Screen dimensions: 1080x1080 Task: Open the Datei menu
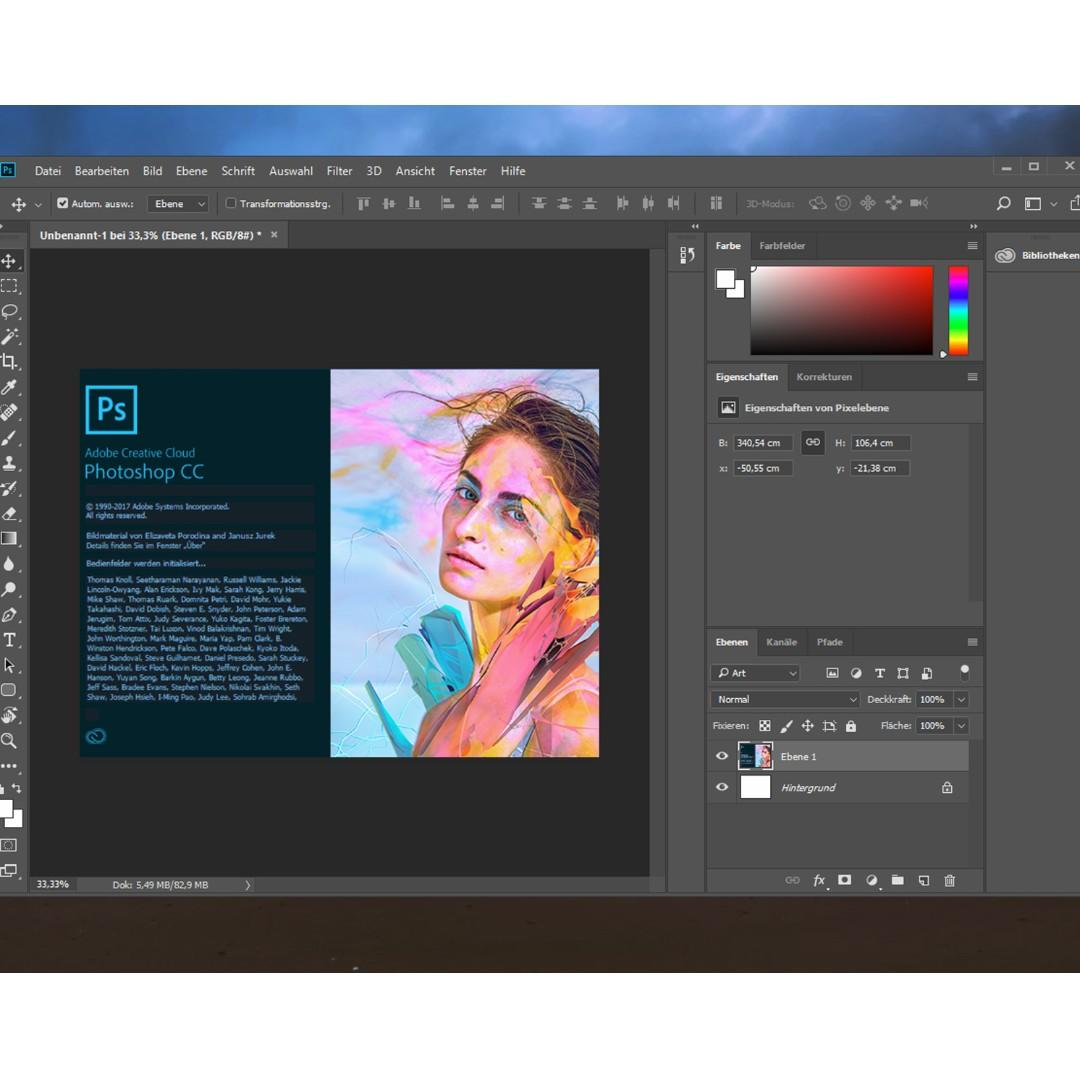tap(48, 171)
